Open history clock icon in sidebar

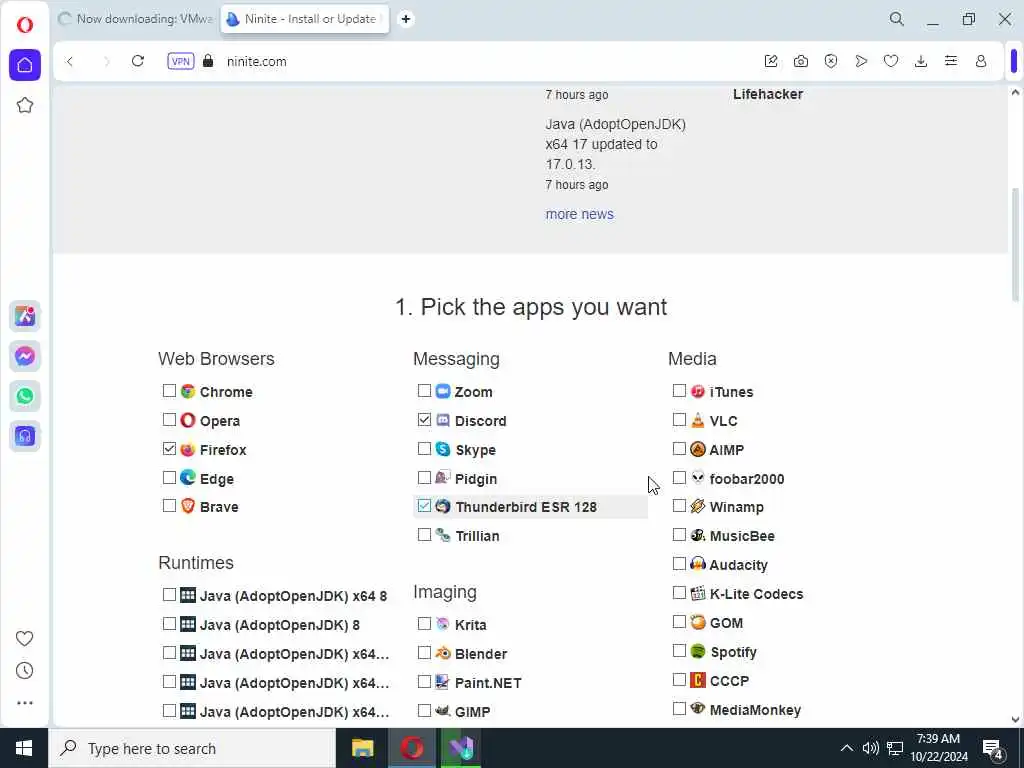point(24,671)
